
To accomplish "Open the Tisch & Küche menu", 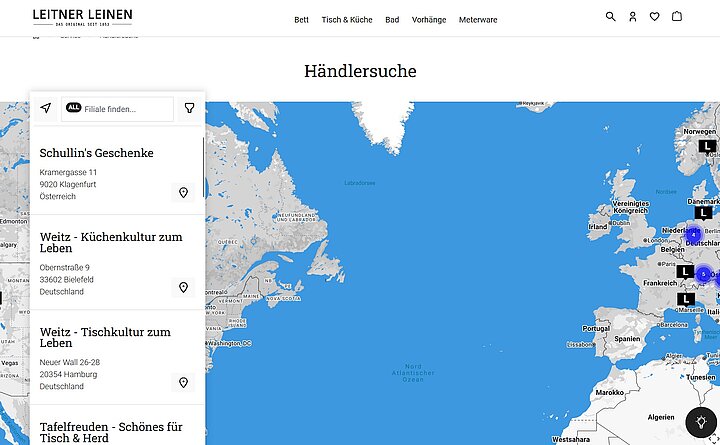I will point(346,20).
